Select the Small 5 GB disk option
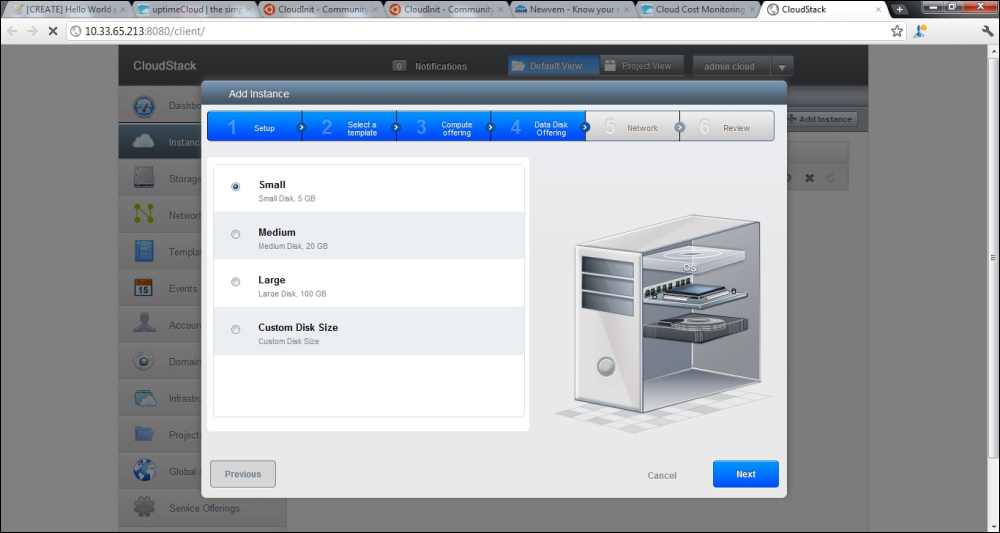 pyautogui.click(x=236, y=186)
